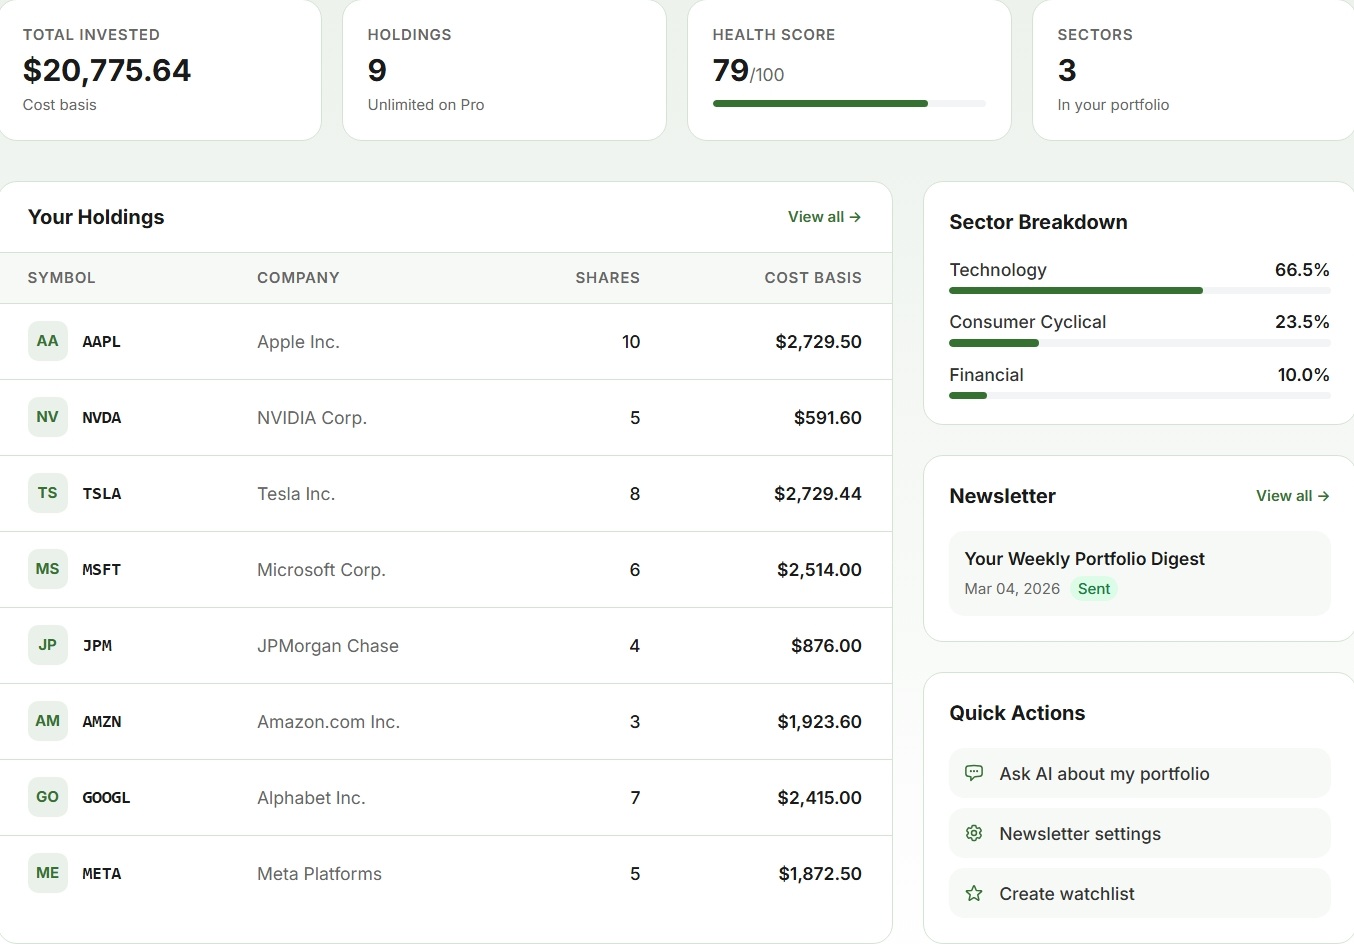Click the $2,415.00 cost basis value

point(819,798)
